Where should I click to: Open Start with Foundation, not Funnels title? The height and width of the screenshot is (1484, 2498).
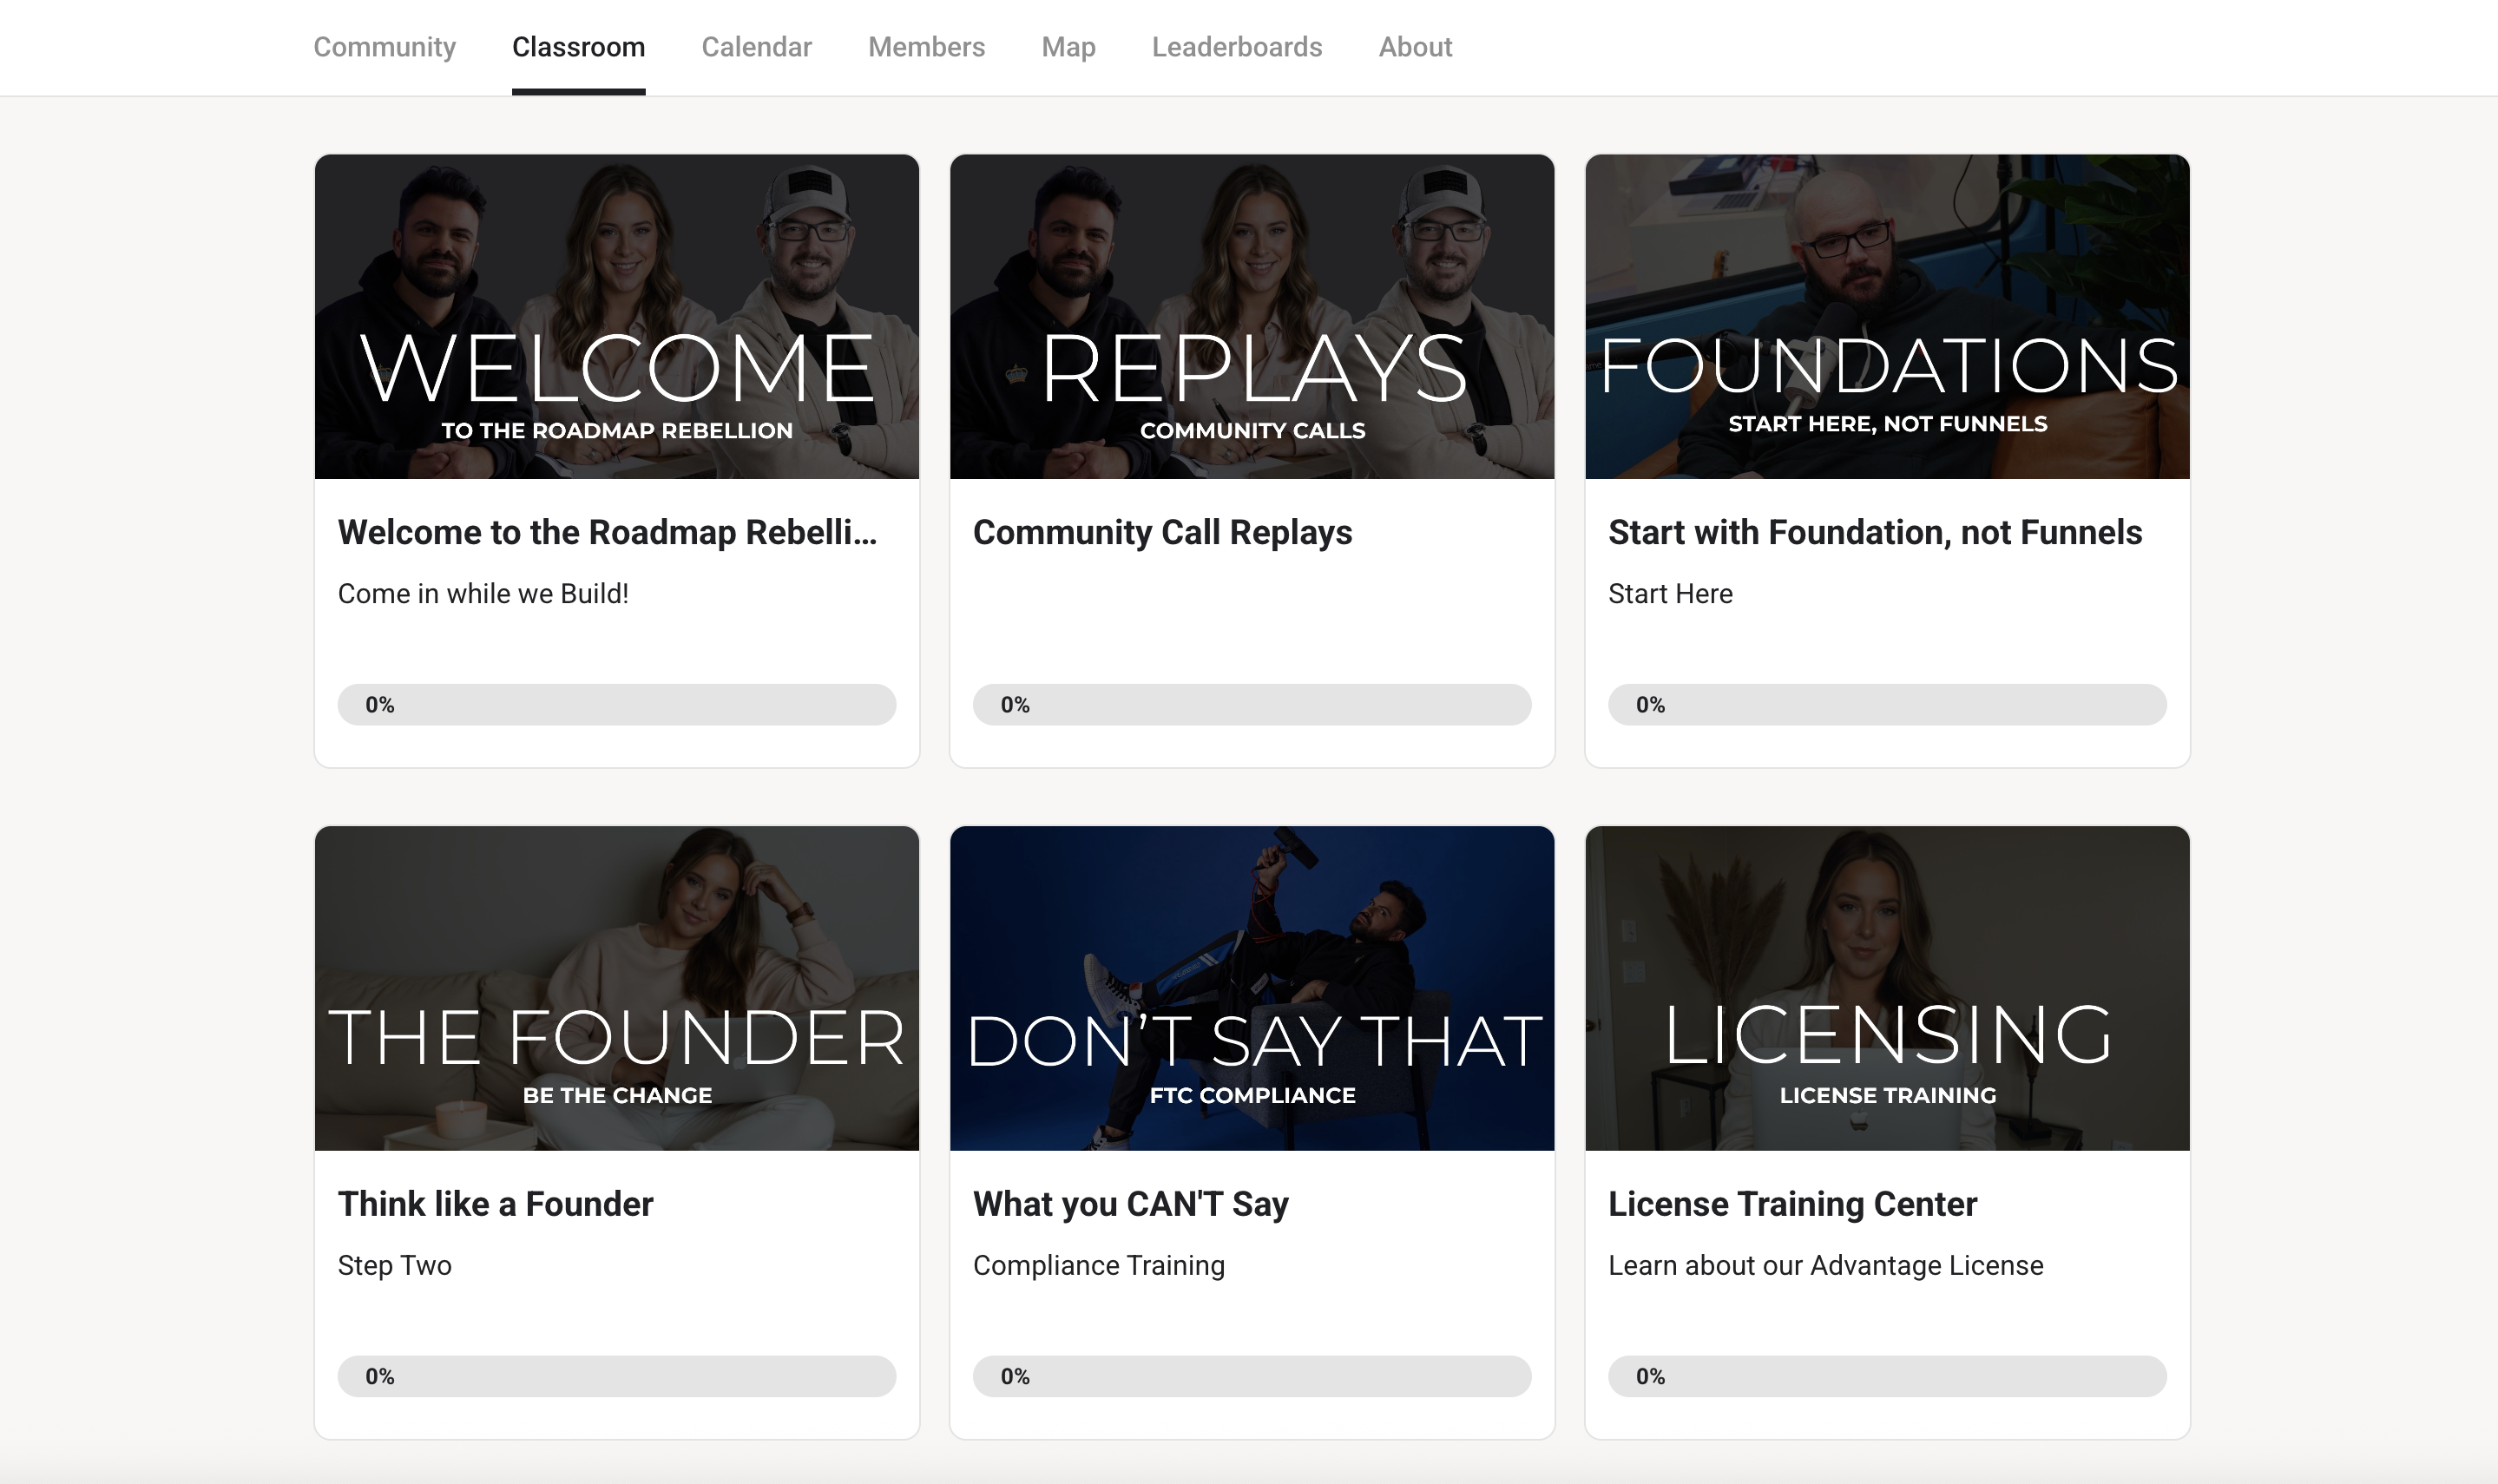(1874, 532)
